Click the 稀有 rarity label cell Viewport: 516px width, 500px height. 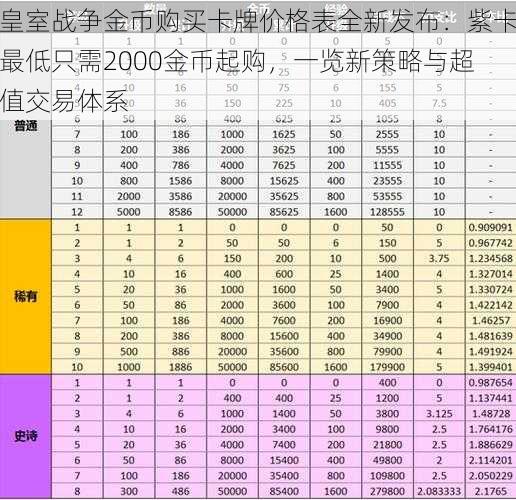coord(26,296)
